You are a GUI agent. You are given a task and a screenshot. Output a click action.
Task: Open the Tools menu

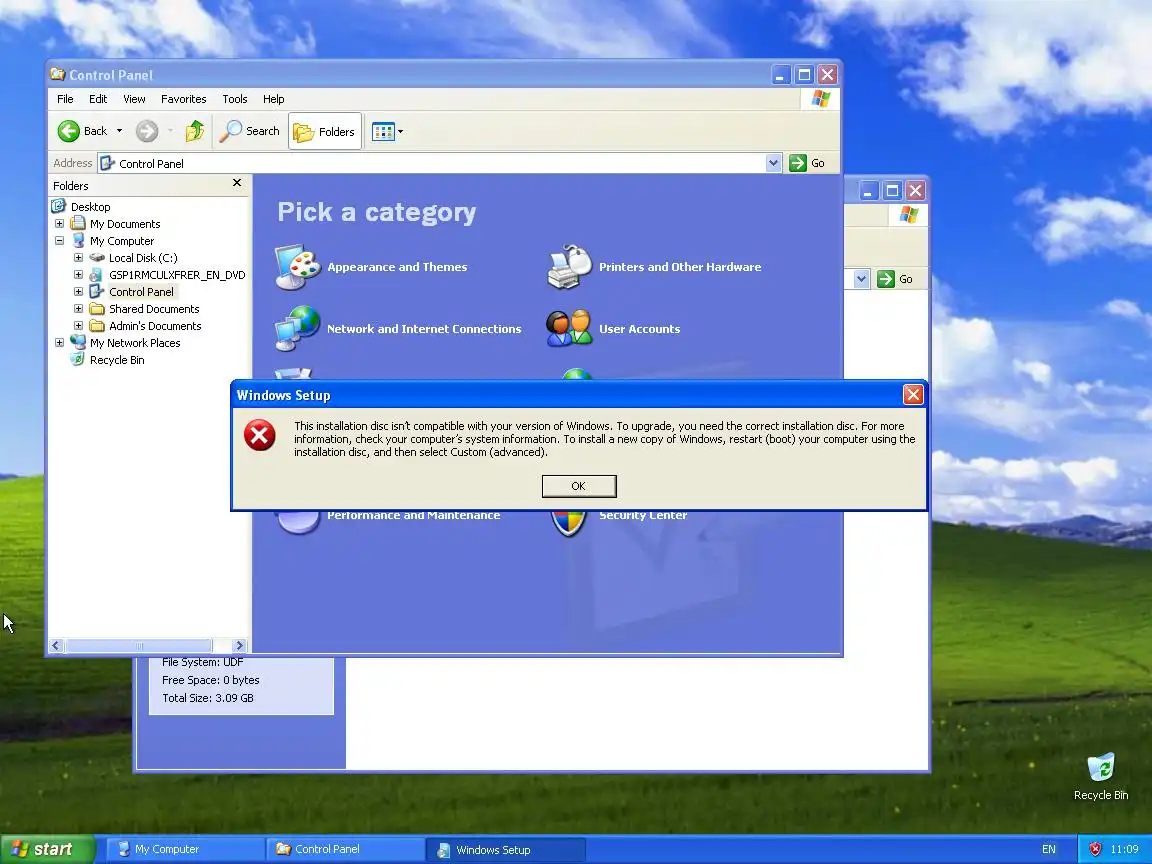pyautogui.click(x=234, y=98)
